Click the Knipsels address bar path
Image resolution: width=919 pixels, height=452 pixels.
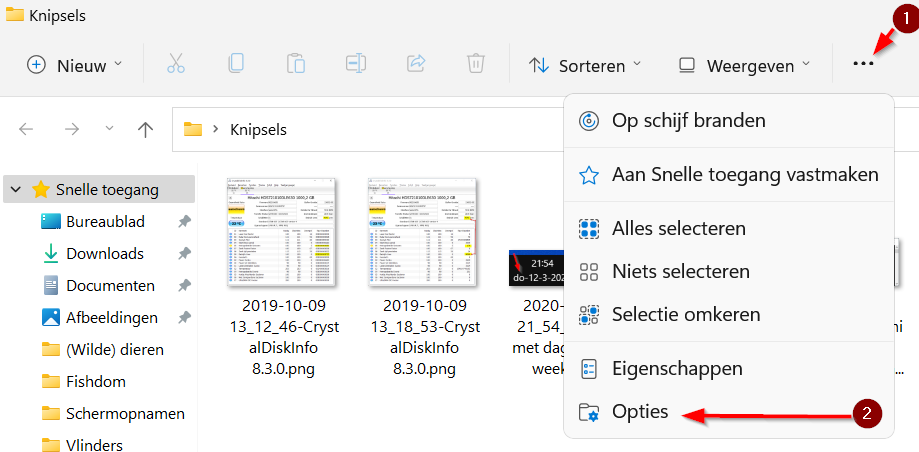[x=258, y=130]
